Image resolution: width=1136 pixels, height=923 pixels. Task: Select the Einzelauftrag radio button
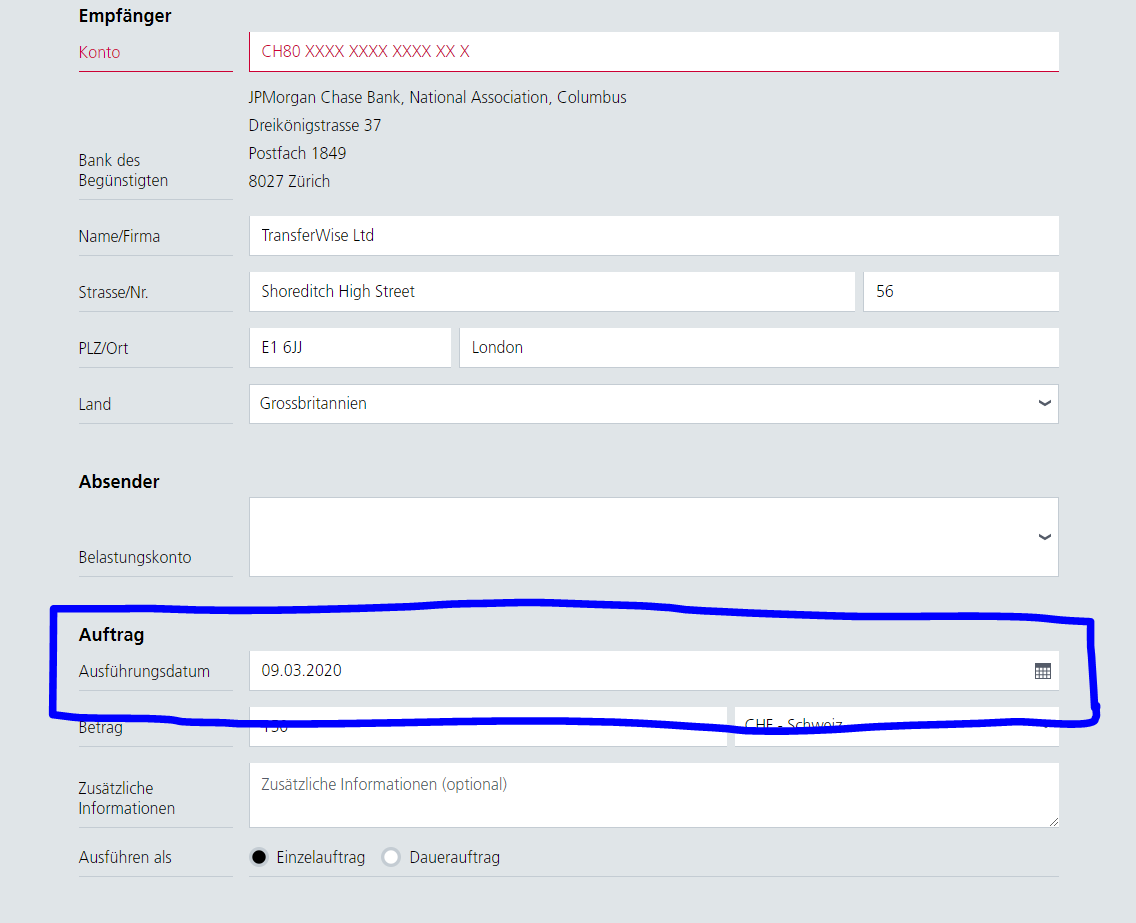[x=260, y=857]
